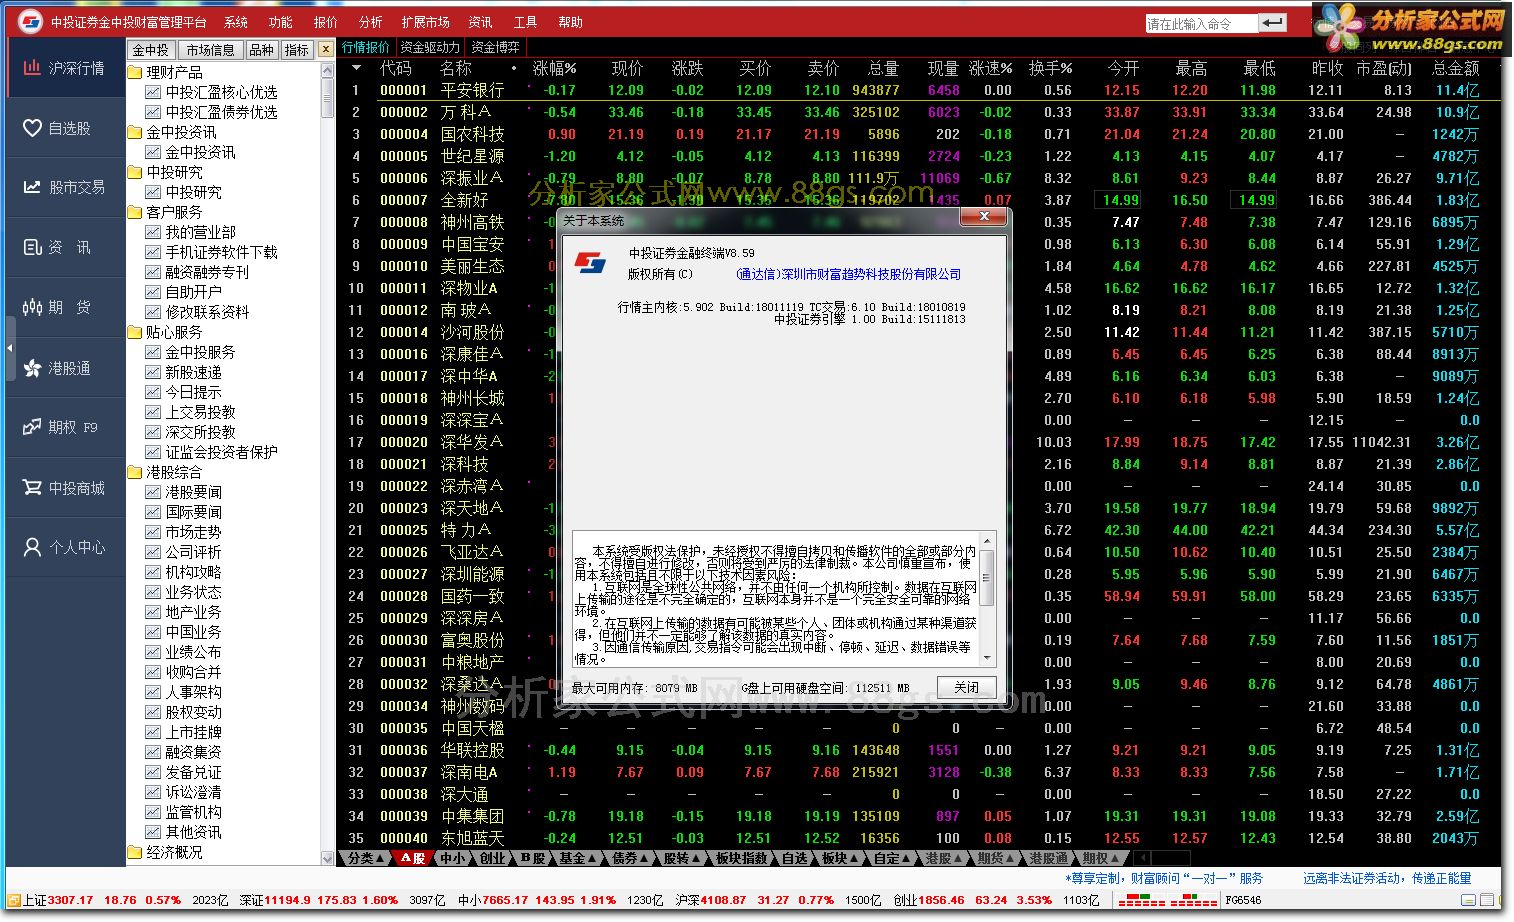Image resolution: width=1514 pixels, height=922 pixels.
Task: Switch to the 资金驱动力 tab
Action: [x=430, y=47]
